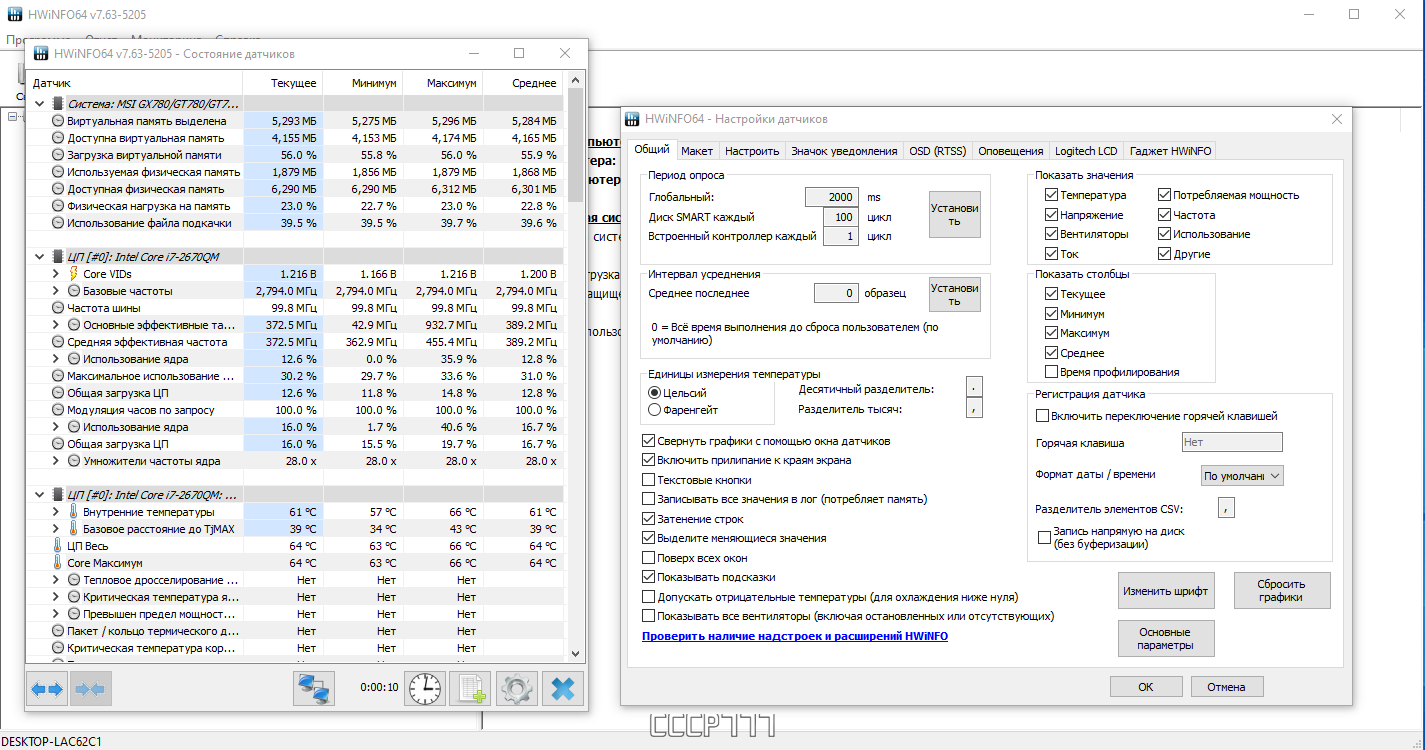Open the OSD (RTSS) tab
The image size is (1425, 750).
click(x=937, y=151)
